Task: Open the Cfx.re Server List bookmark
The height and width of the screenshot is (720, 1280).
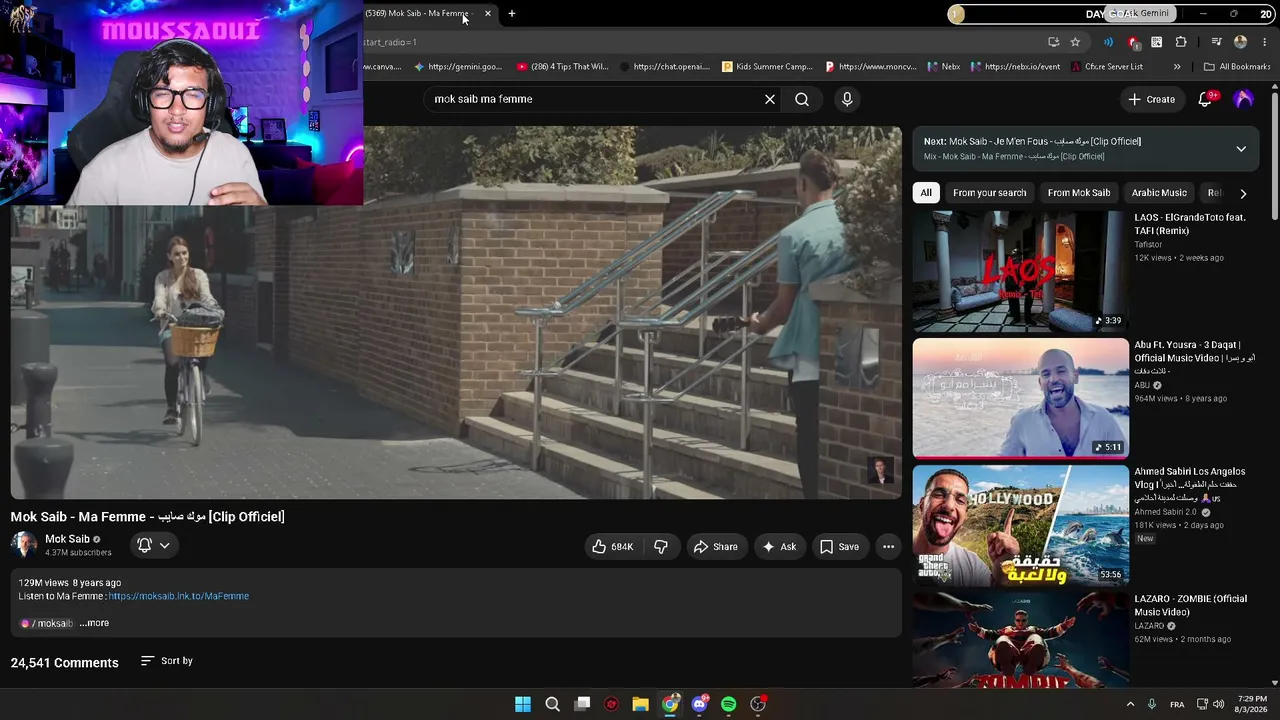Action: 1106,67
